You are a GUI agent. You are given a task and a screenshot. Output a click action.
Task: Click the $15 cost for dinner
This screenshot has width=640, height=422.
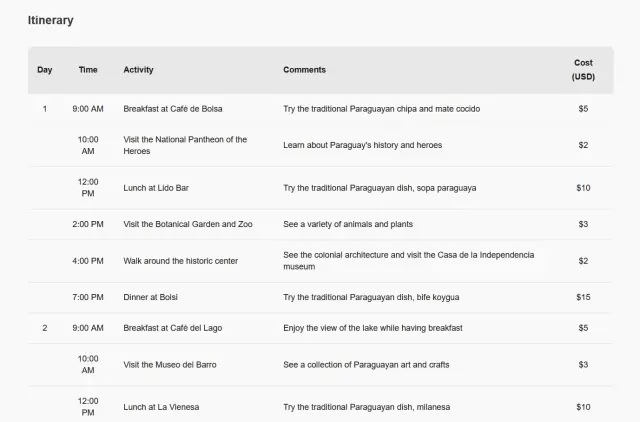583,297
